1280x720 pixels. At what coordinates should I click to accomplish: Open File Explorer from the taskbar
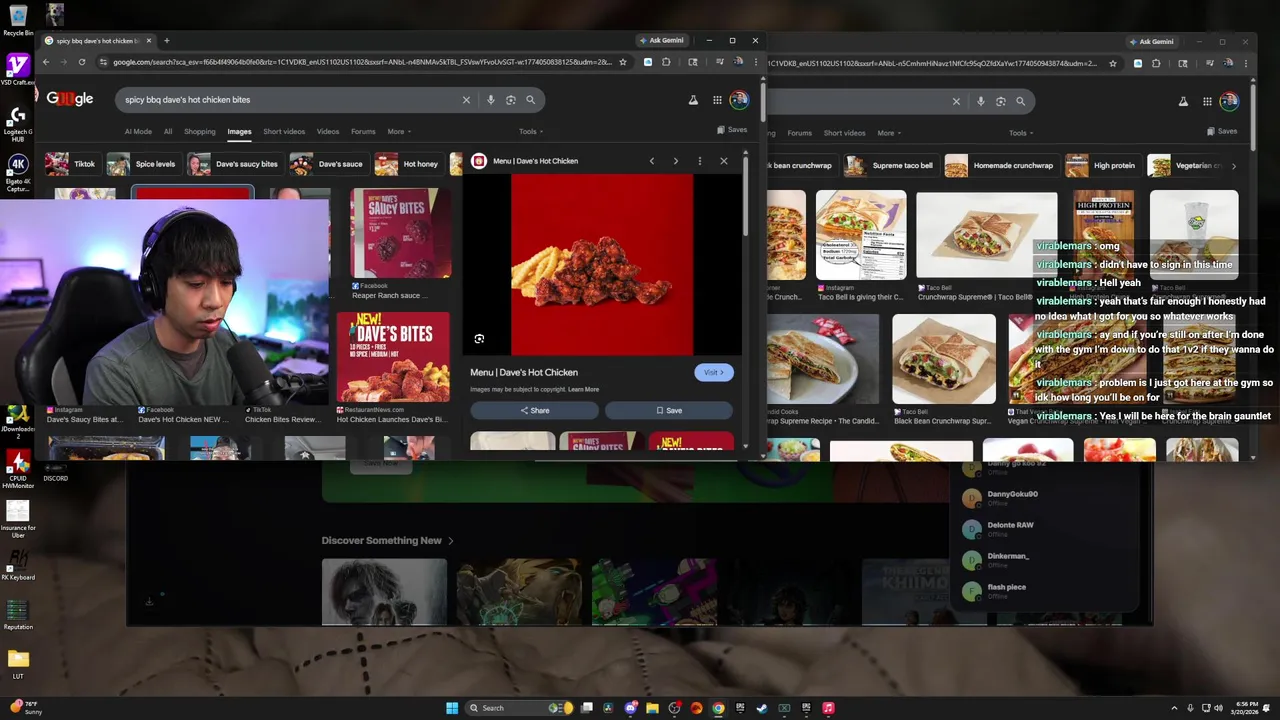[652, 708]
